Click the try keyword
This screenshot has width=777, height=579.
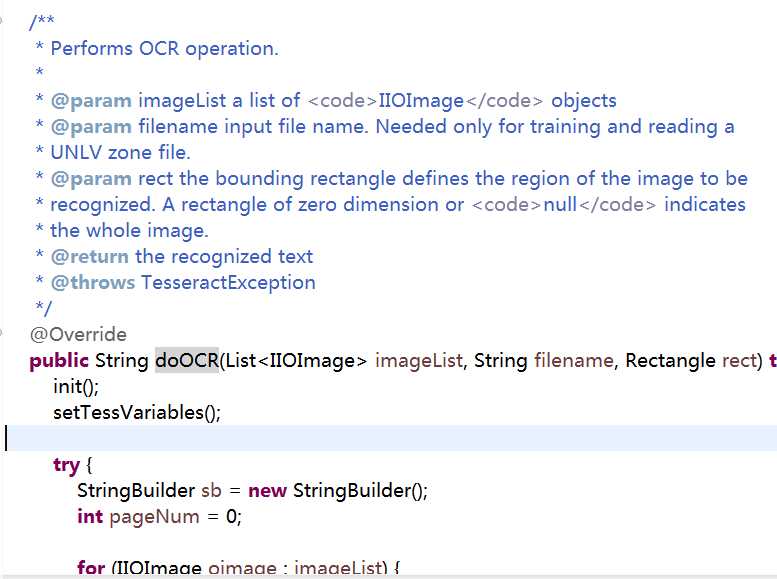[66, 465]
